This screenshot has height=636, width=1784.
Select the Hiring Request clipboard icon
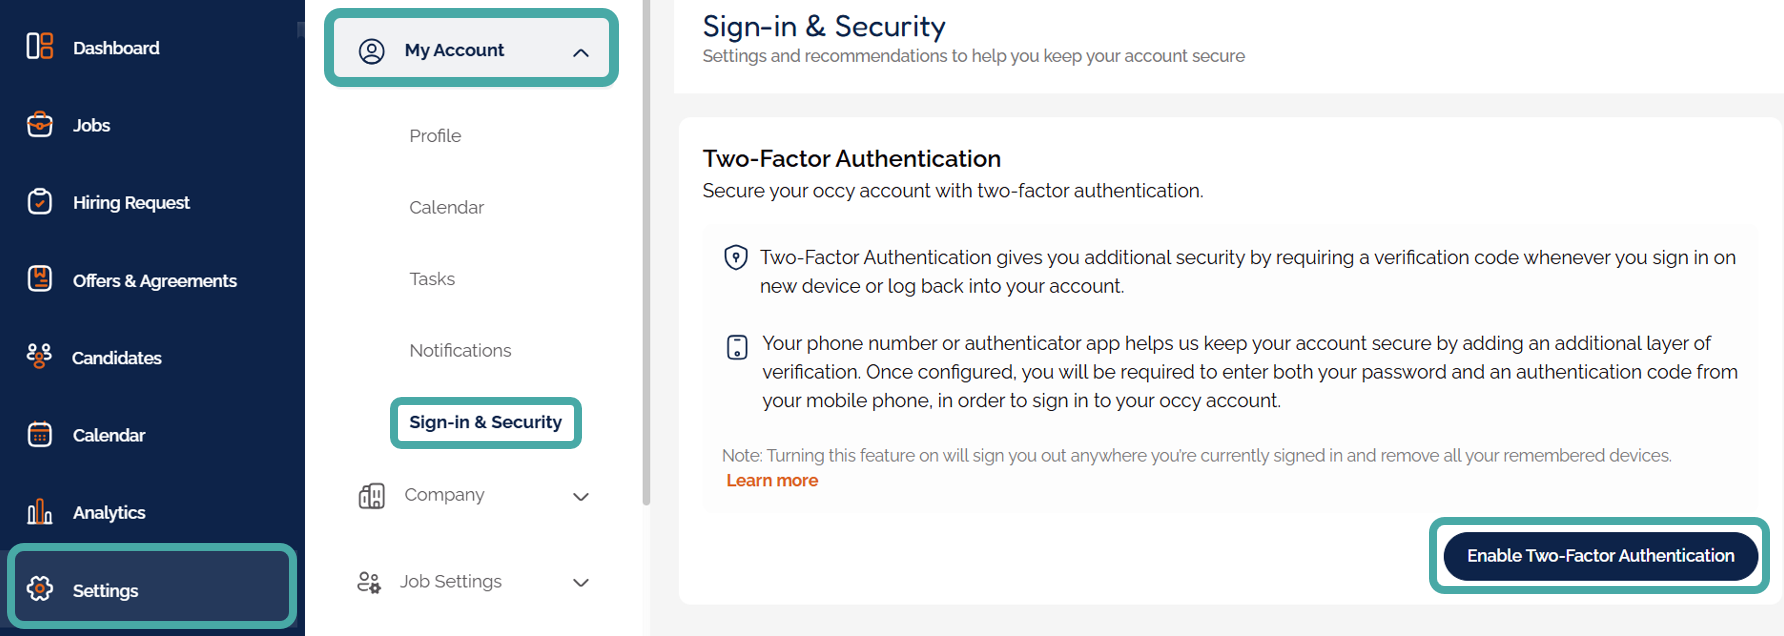pos(40,202)
